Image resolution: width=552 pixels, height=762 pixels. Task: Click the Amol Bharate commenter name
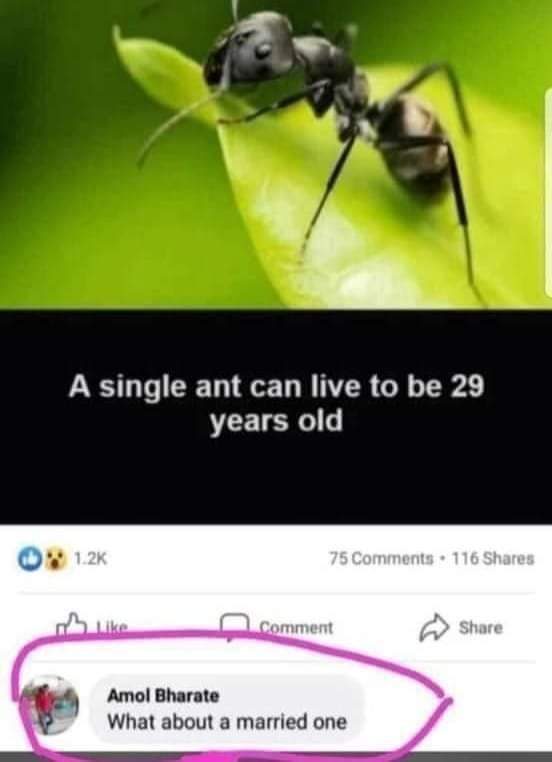pos(163,696)
